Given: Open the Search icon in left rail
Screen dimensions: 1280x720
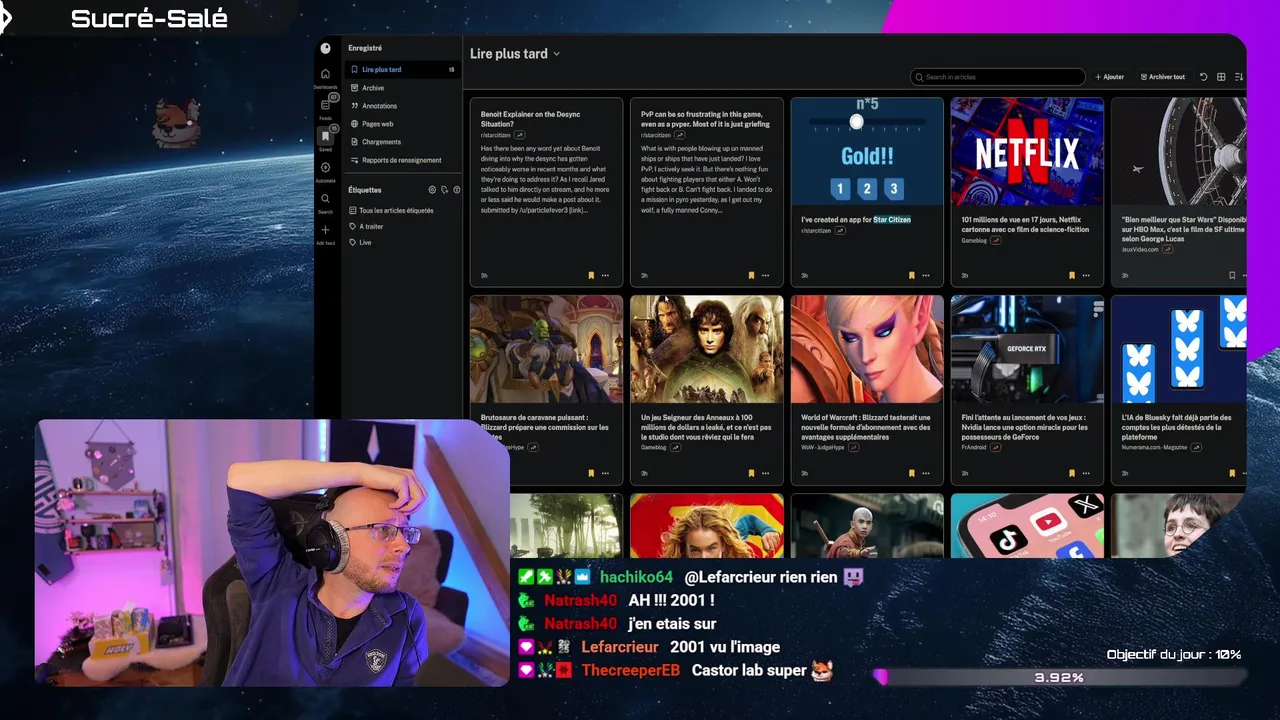Looking at the screenshot, I should coord(325,199).
